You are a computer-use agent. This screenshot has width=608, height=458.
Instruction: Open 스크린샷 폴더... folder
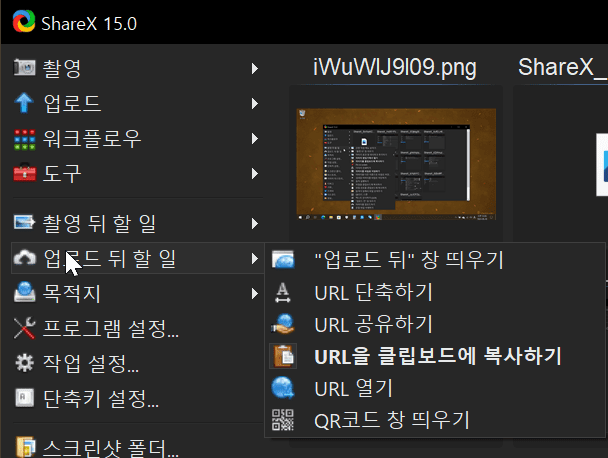click(x=137, y=448)
